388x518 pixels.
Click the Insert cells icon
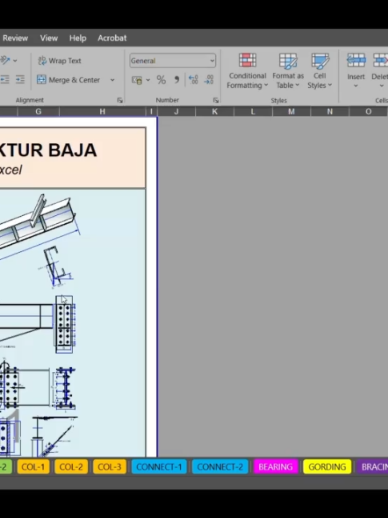point(356,61)
